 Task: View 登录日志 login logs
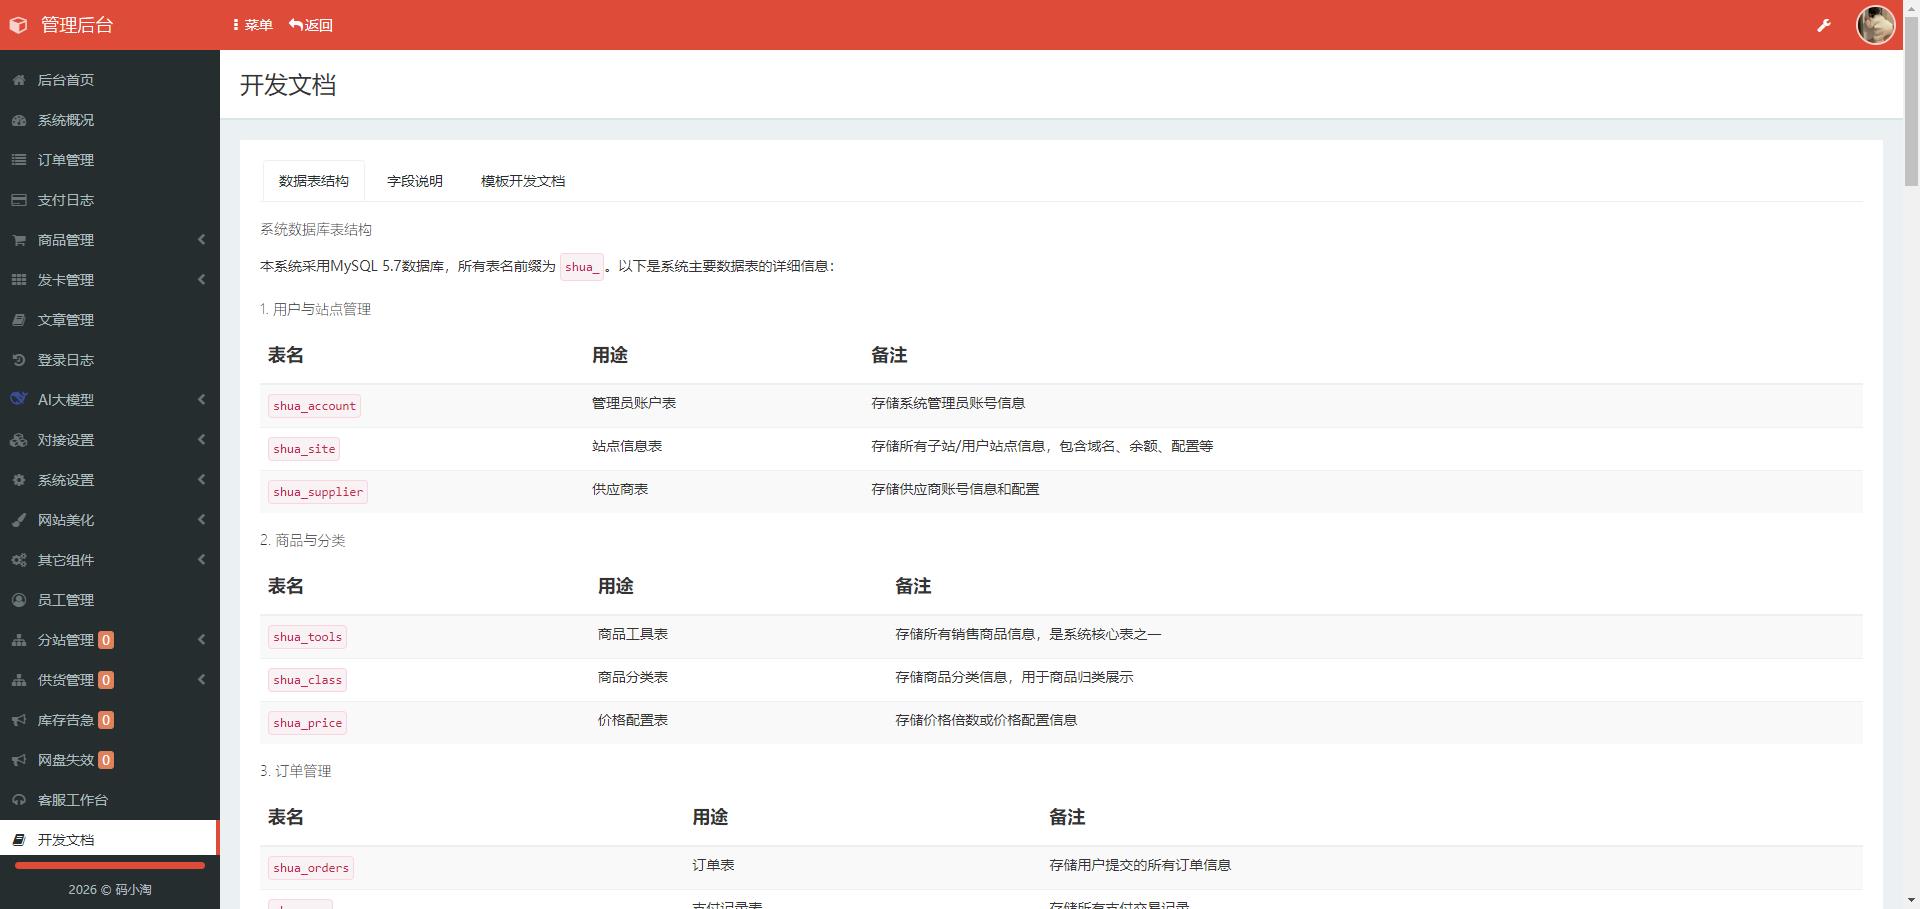tap(64, 359)
